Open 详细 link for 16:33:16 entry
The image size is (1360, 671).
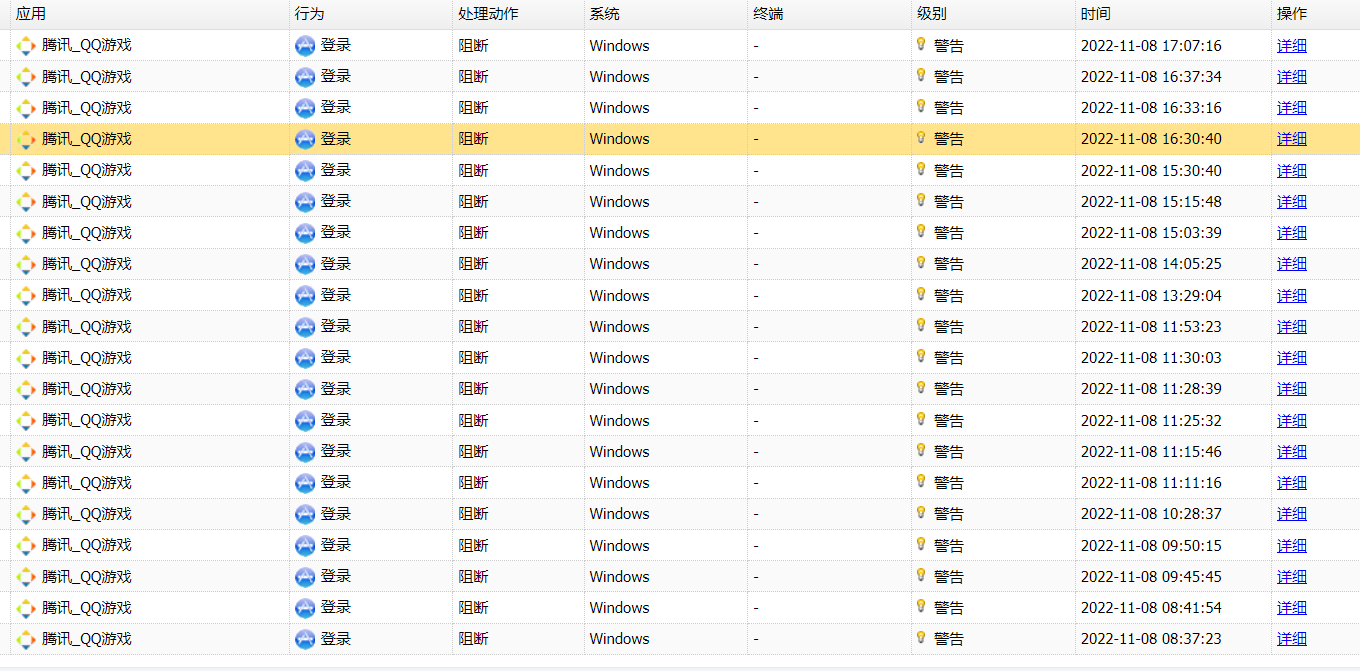tap(1292, 108)
